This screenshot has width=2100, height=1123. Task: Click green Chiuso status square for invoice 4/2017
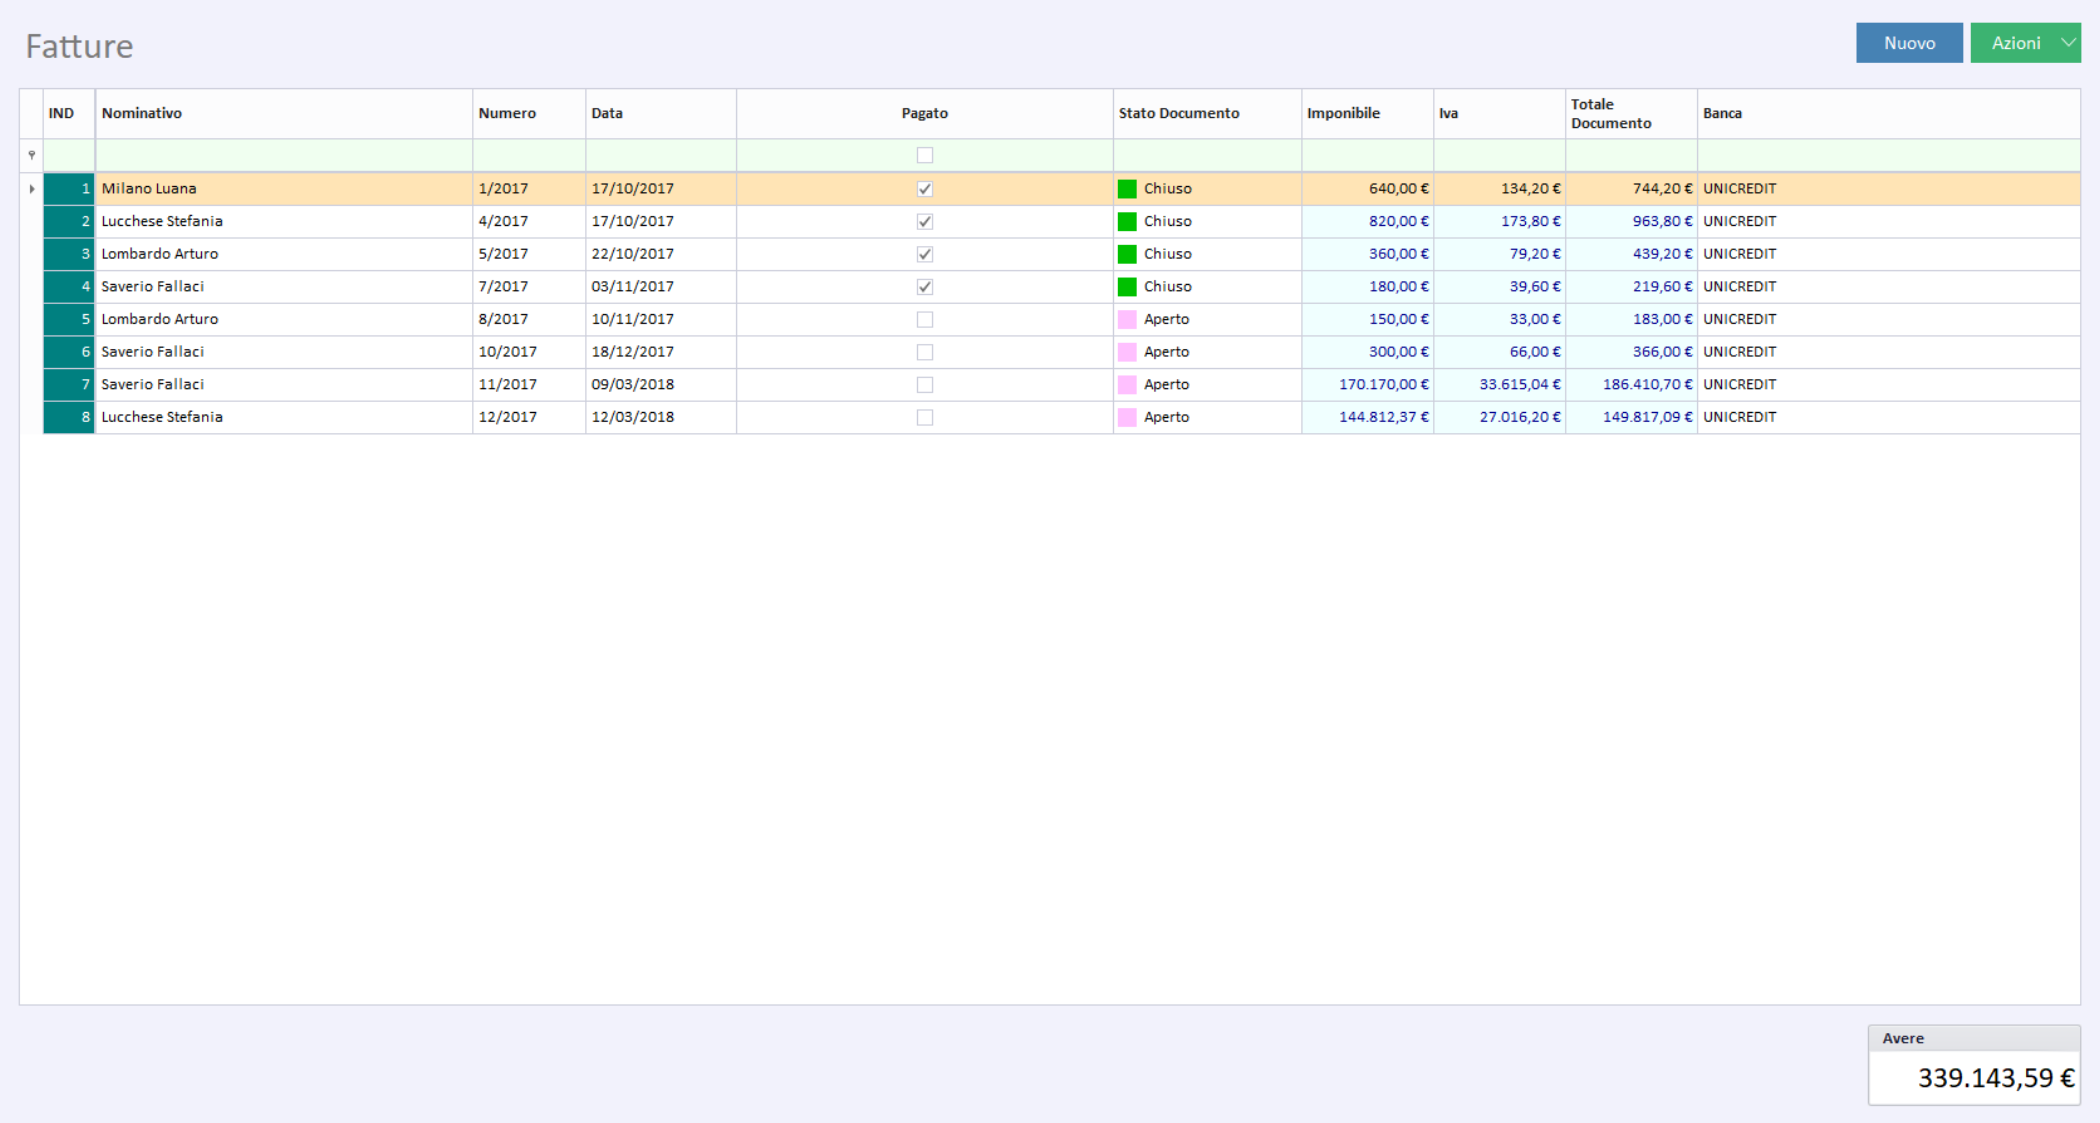click(x=1127, y=222)
